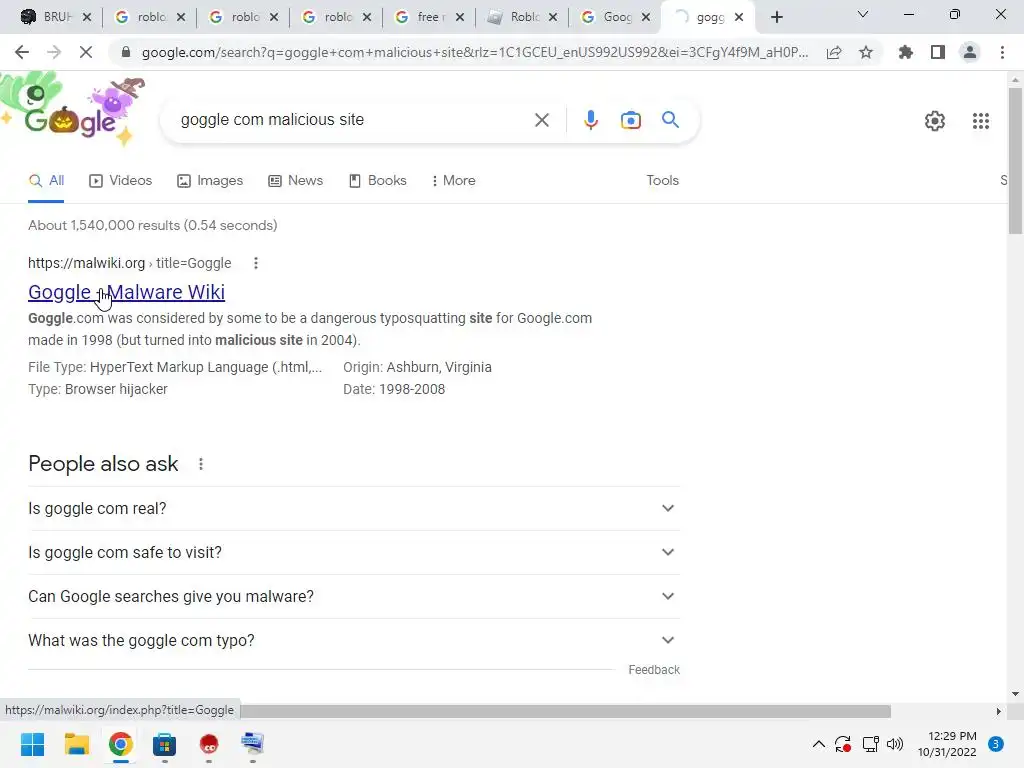Click the padlock site info icon
This screenshot has height=768, width=1024.
[126, 52]
